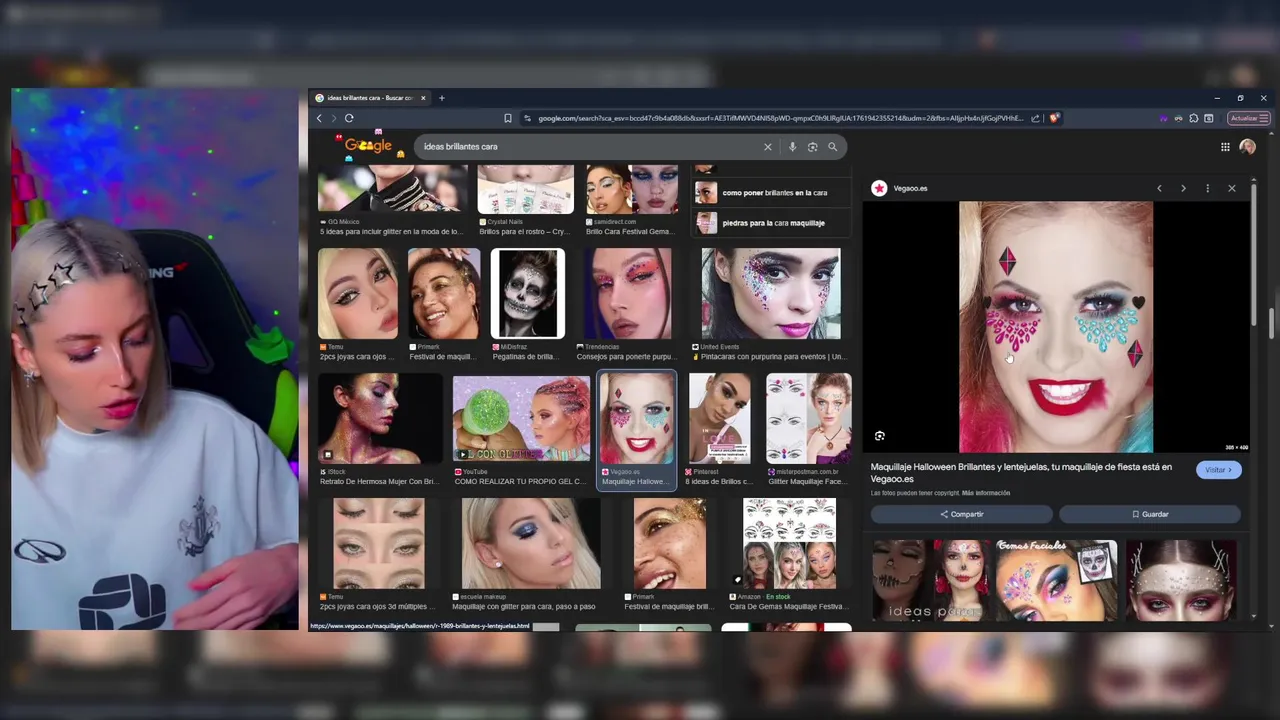Click the Compartir button

[x=961, y=514]
